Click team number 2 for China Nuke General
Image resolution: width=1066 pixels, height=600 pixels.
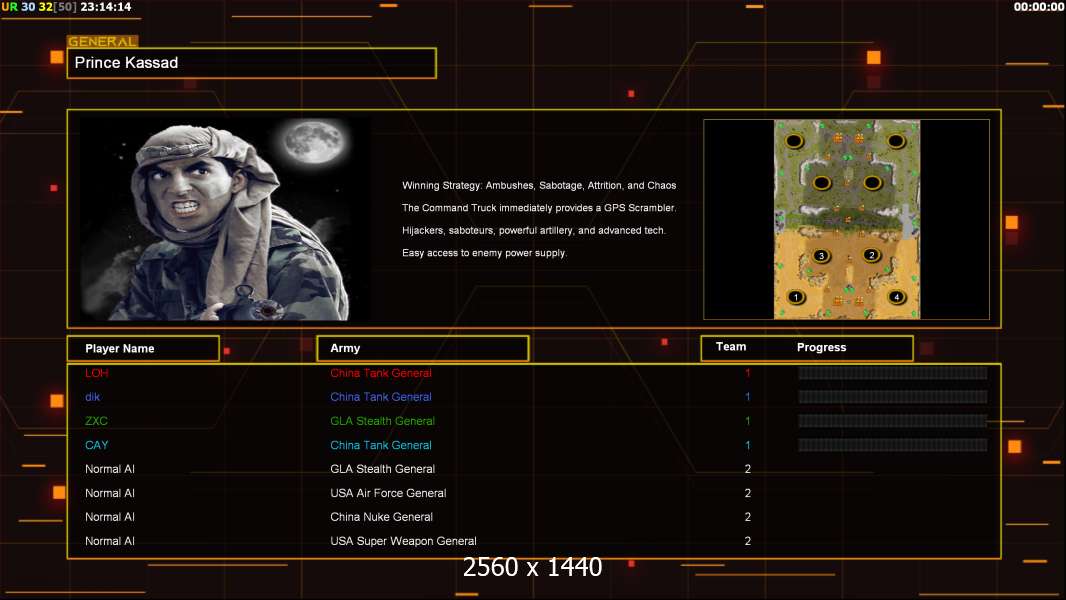click(x=748, y=517)
